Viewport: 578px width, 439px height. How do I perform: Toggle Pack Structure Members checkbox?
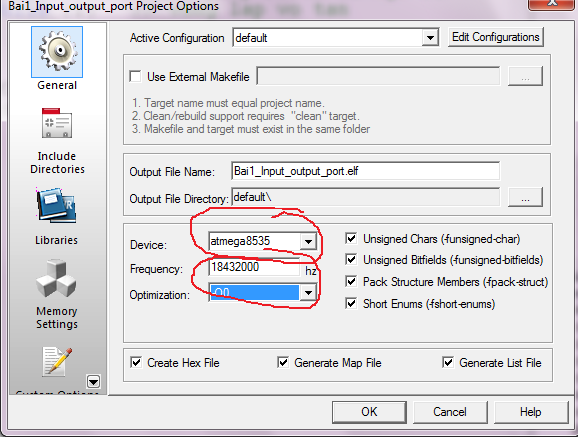(351, 282)
